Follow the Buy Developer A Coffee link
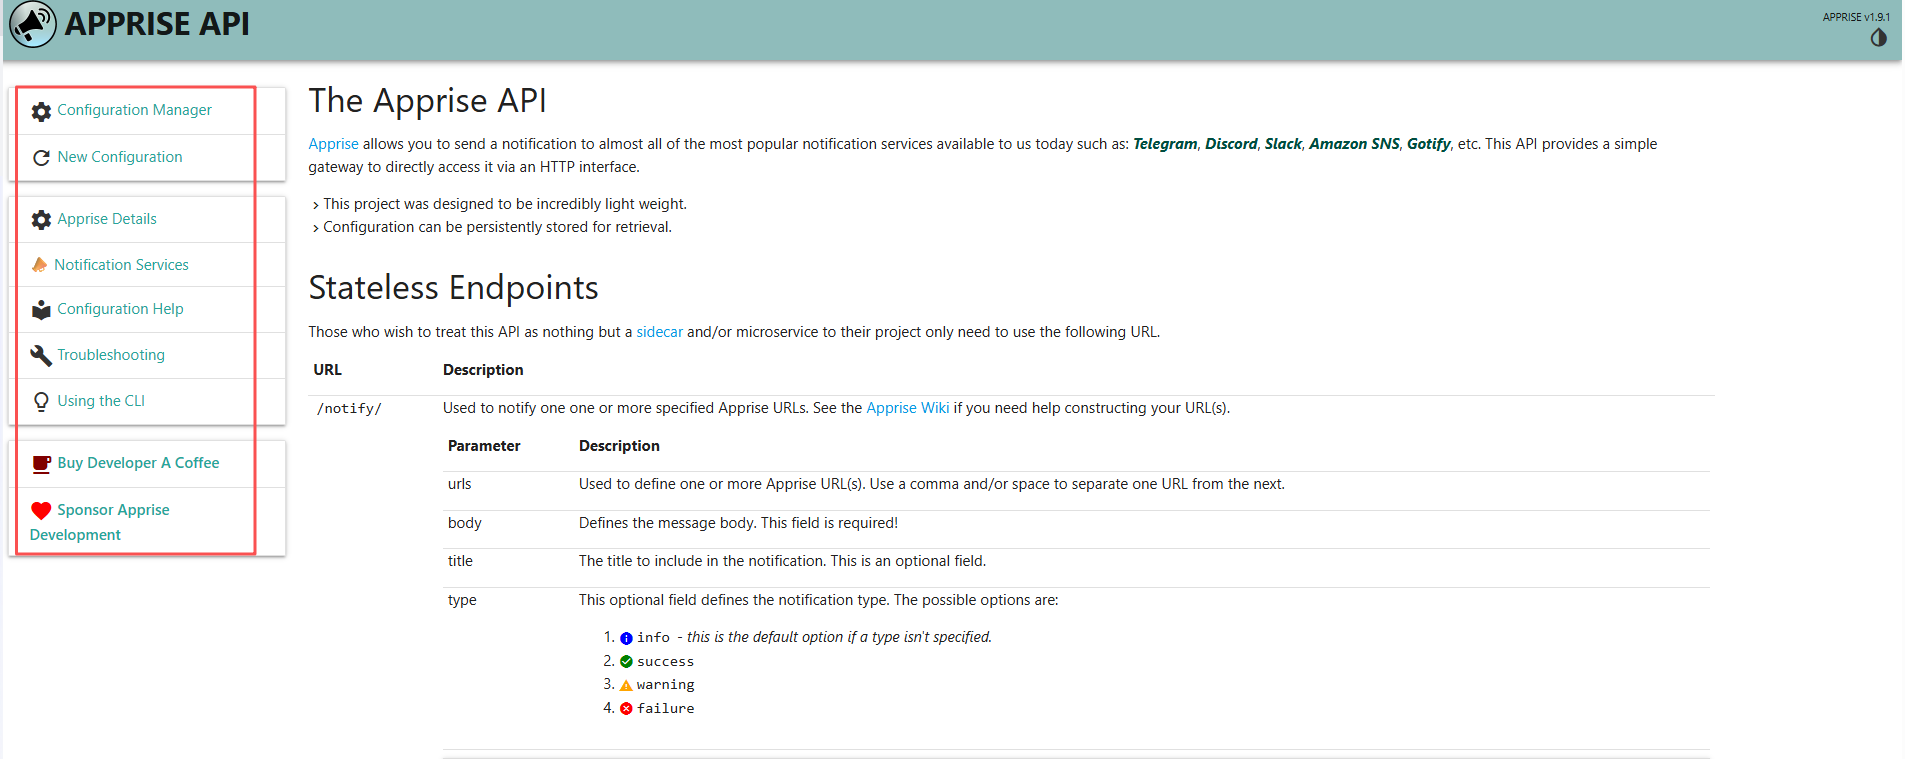Screen dimensions: 1905x759 coord(138,463)
